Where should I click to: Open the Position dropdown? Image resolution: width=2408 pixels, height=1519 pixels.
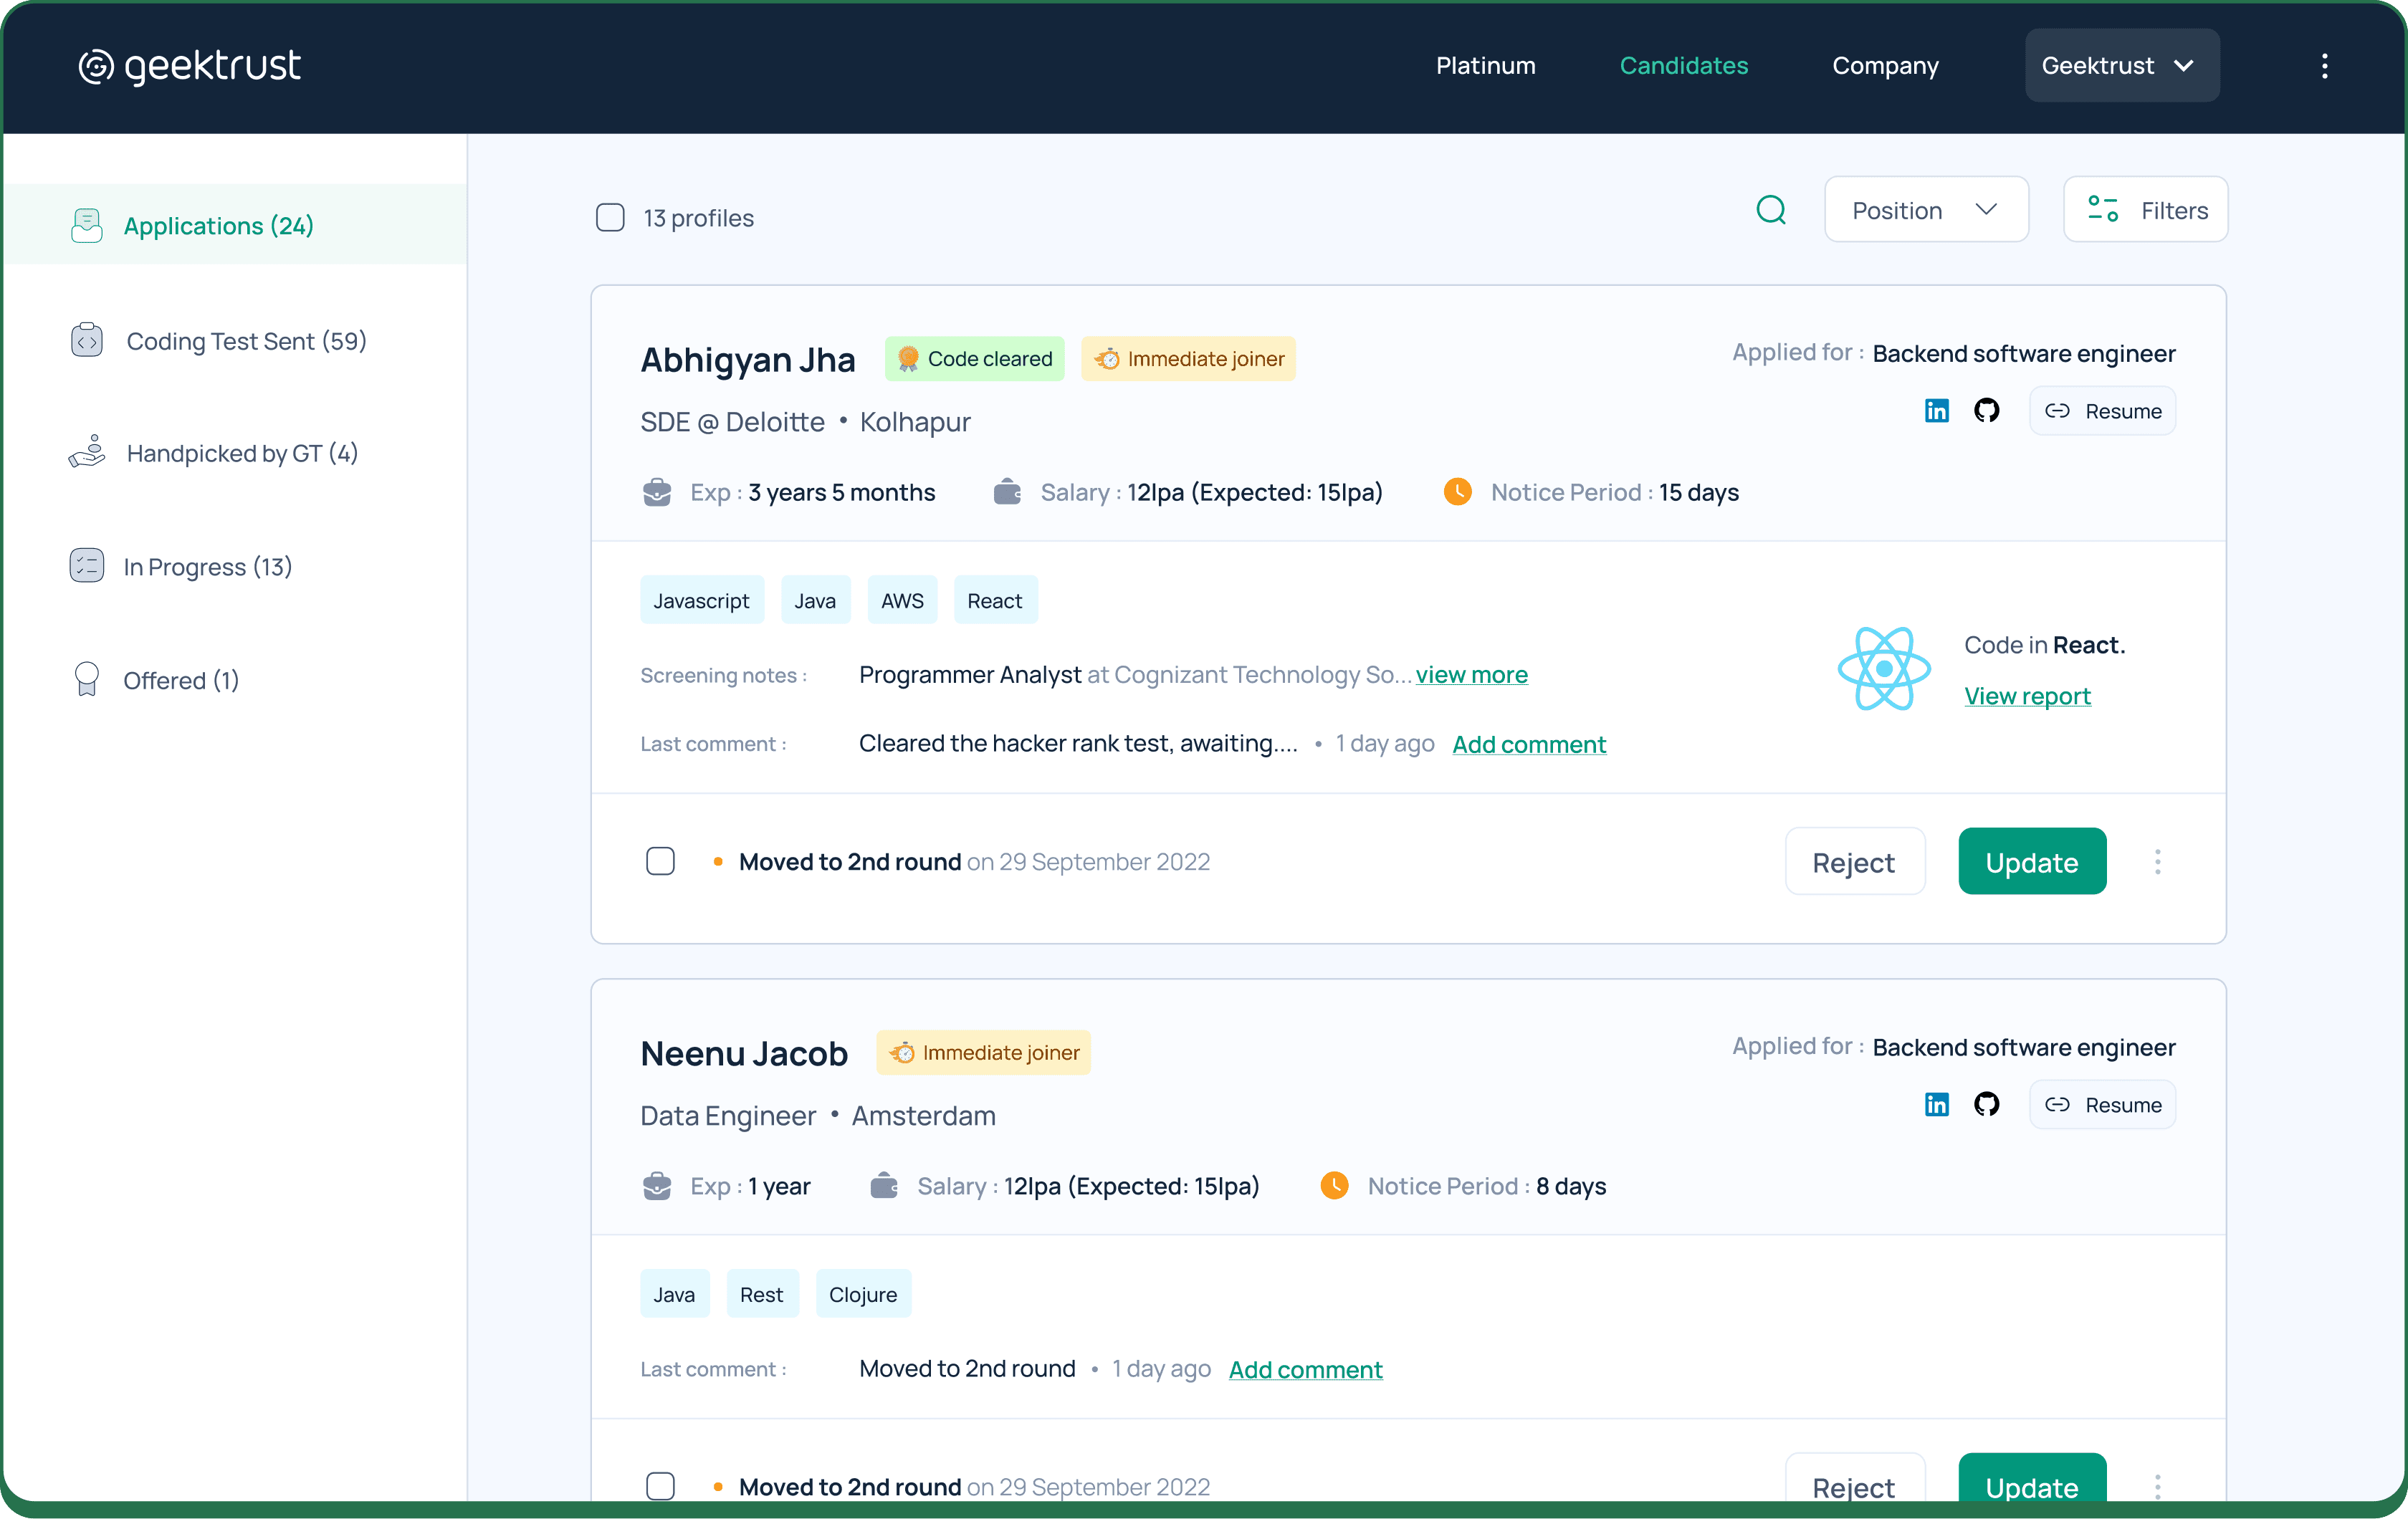click(x=1926, y=210)
